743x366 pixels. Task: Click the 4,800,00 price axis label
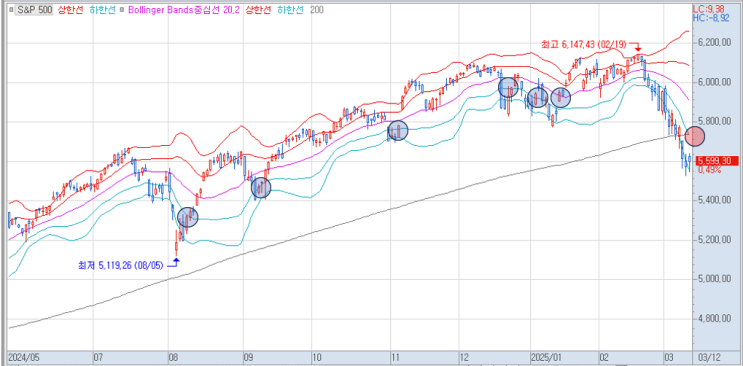[x=715, y=319]
